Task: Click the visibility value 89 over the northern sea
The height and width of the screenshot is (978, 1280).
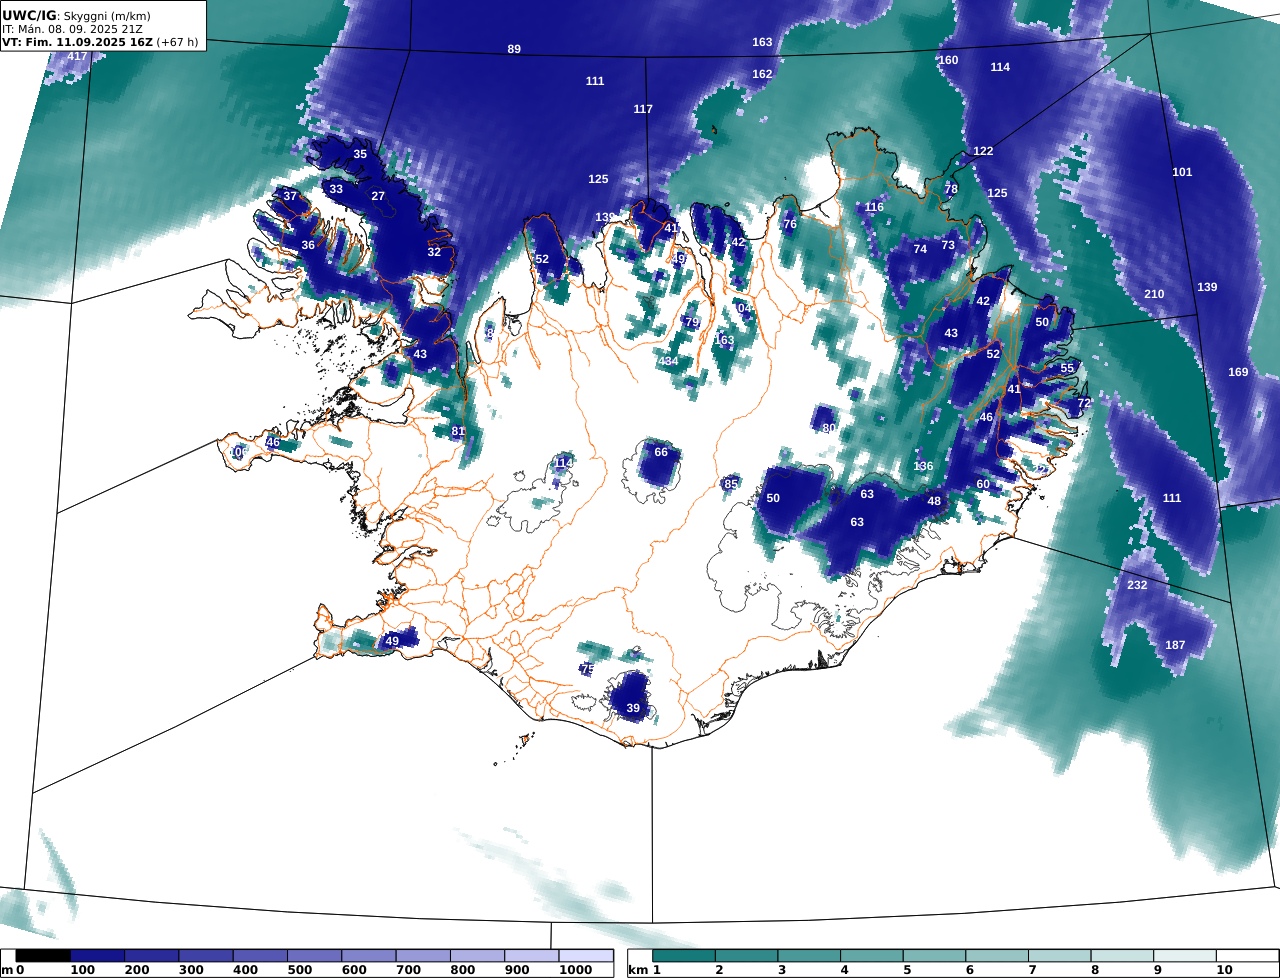Action: coord(514,49)
